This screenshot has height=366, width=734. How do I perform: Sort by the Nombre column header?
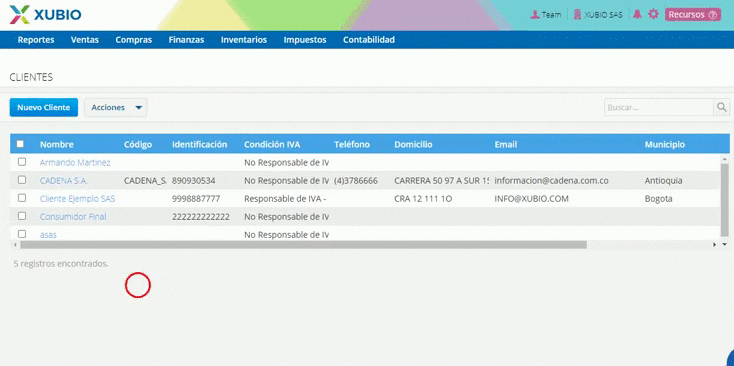57,145
